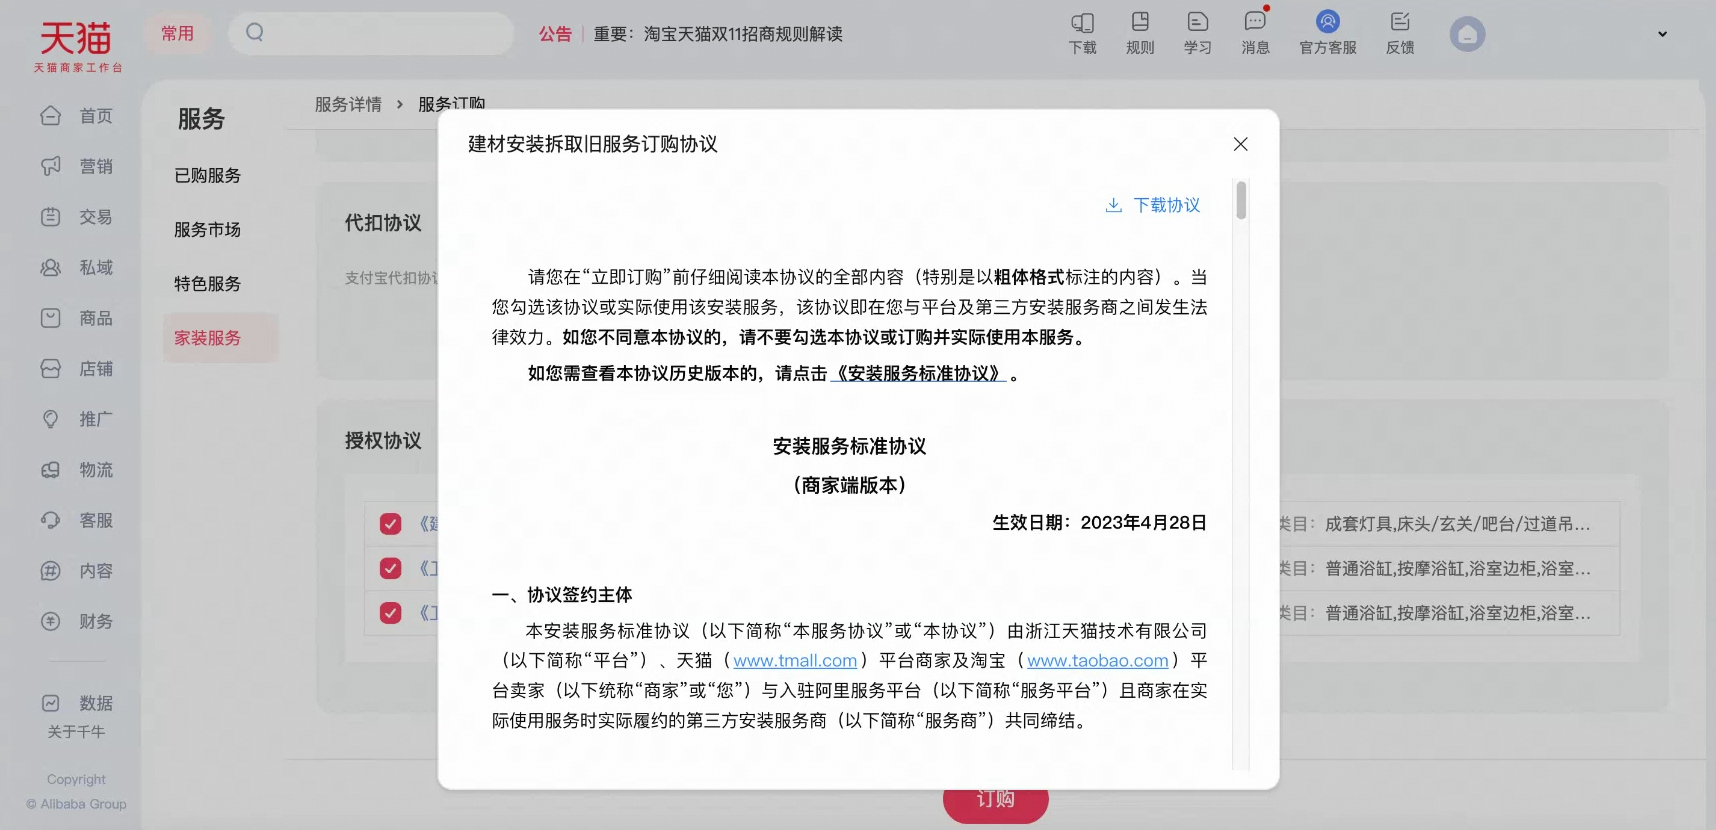Open 服务市场 menu item

208,230
